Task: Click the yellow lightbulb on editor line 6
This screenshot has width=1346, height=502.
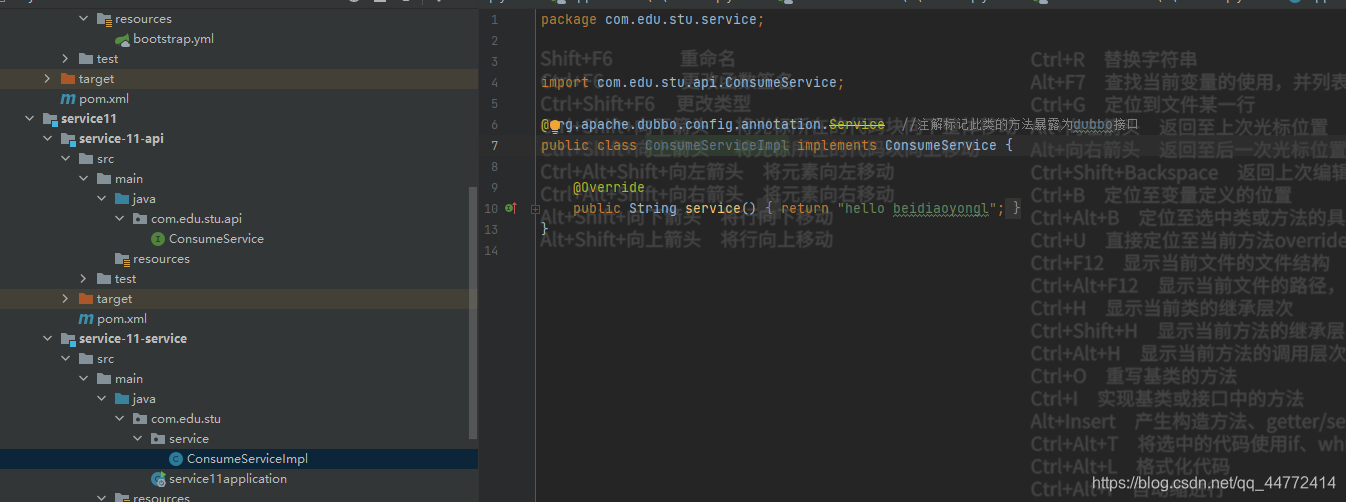Action: [554, 126]
